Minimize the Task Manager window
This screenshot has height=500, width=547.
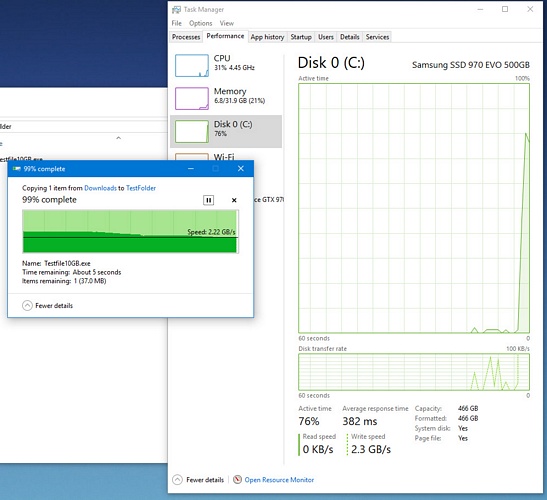pos(480,9)
